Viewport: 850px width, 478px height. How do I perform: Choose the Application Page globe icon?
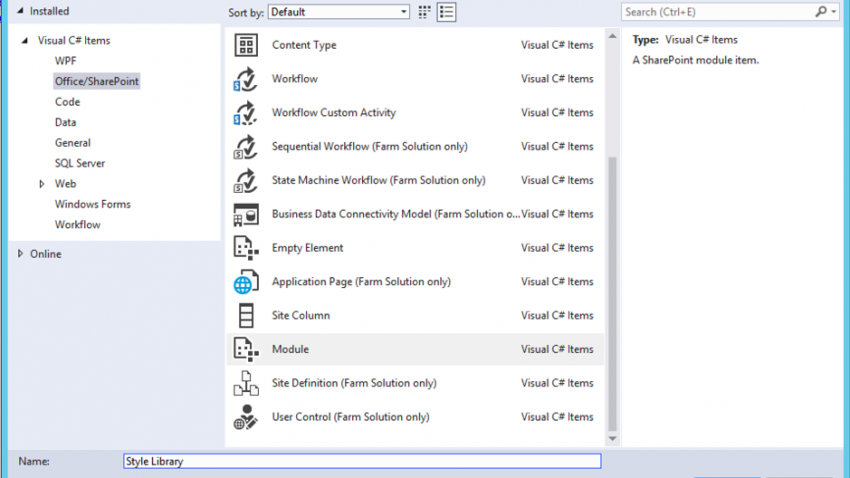[246, 282]
